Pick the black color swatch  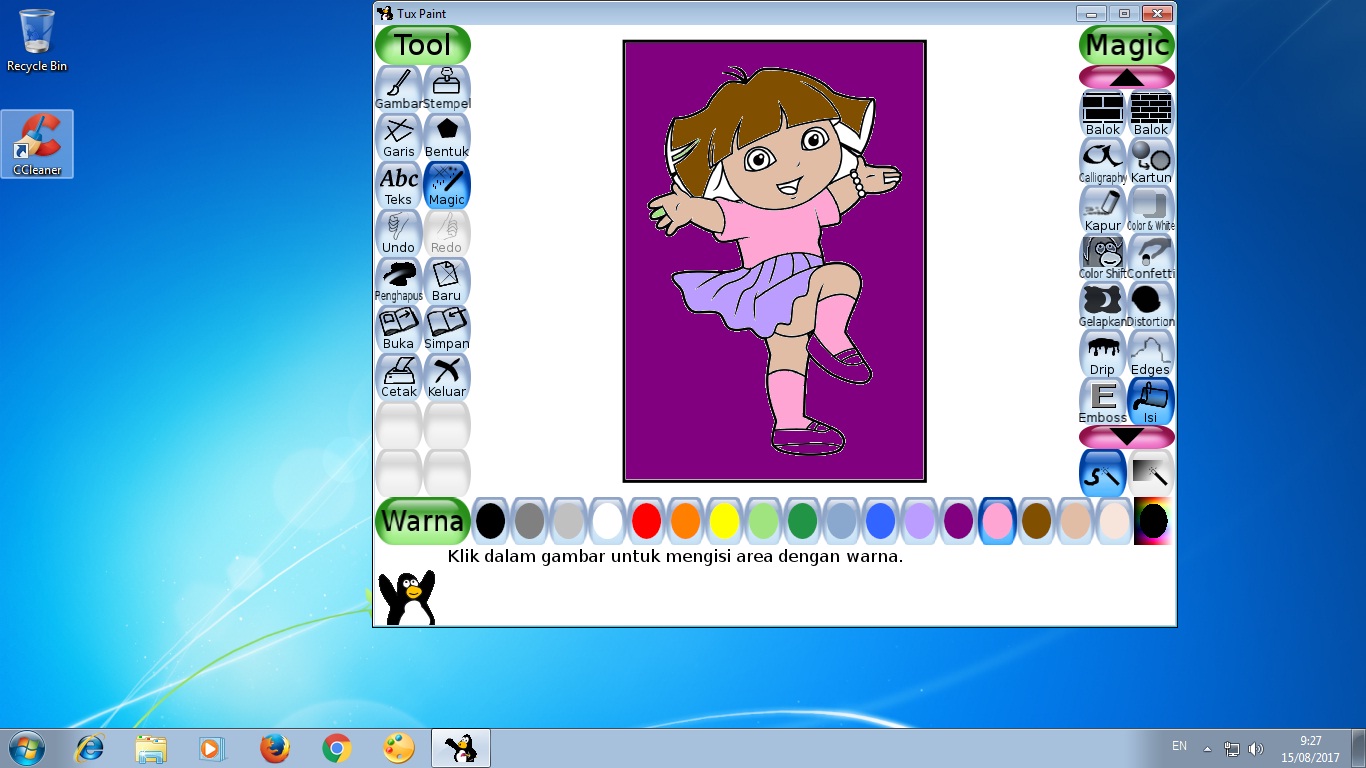(490, 521)
